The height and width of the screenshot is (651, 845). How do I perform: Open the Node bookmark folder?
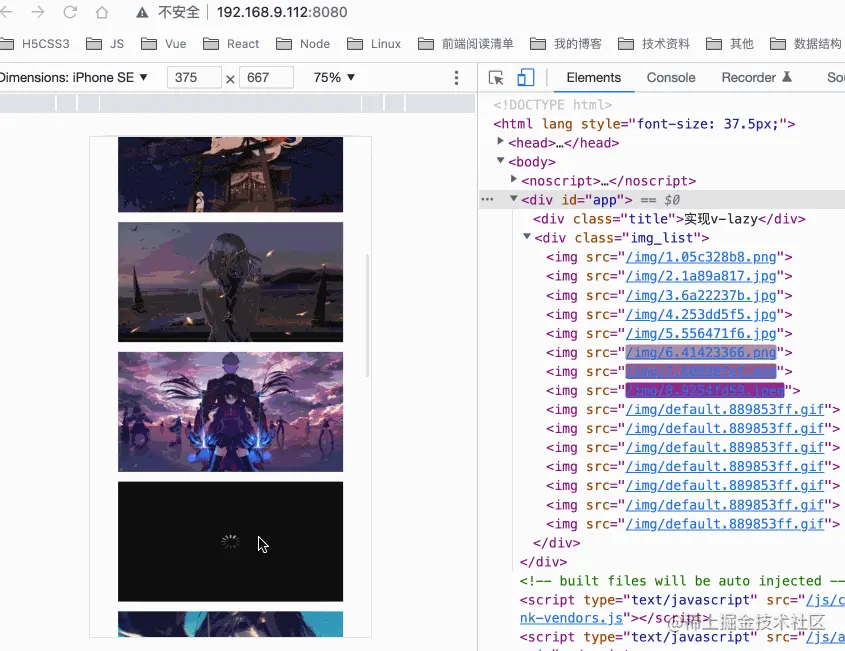303,44
